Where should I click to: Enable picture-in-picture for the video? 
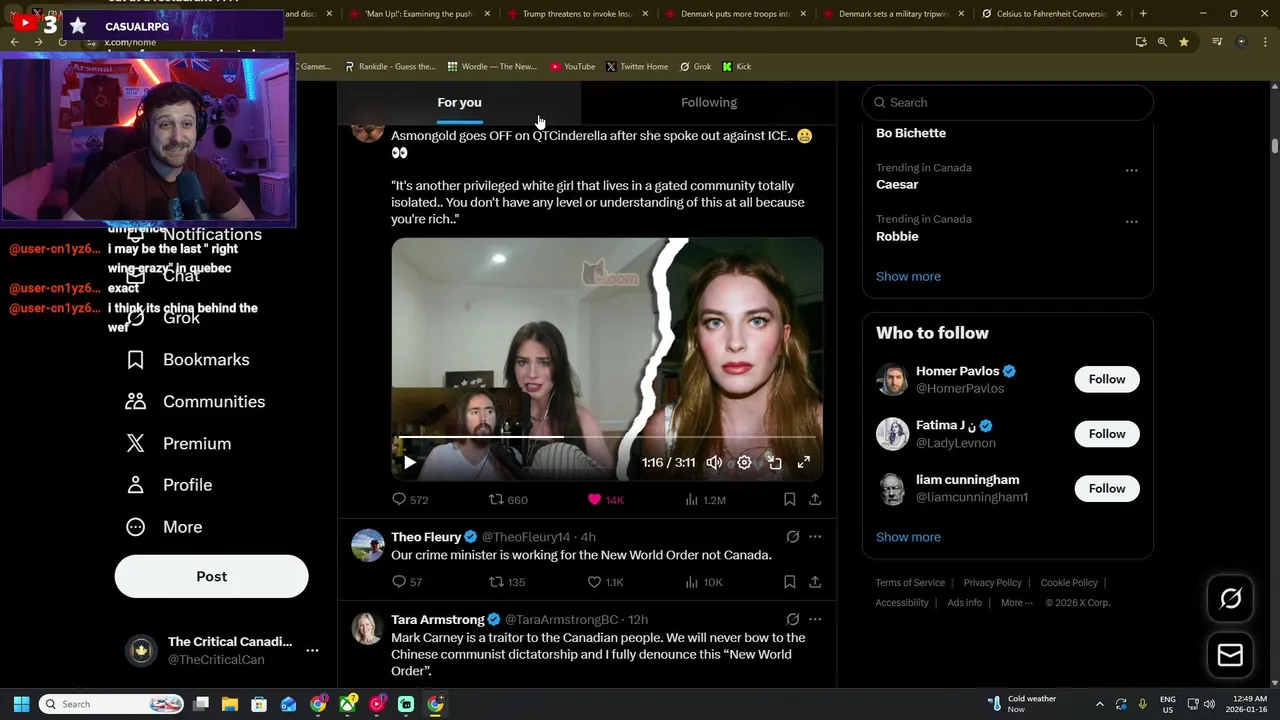tap(774, 462)
